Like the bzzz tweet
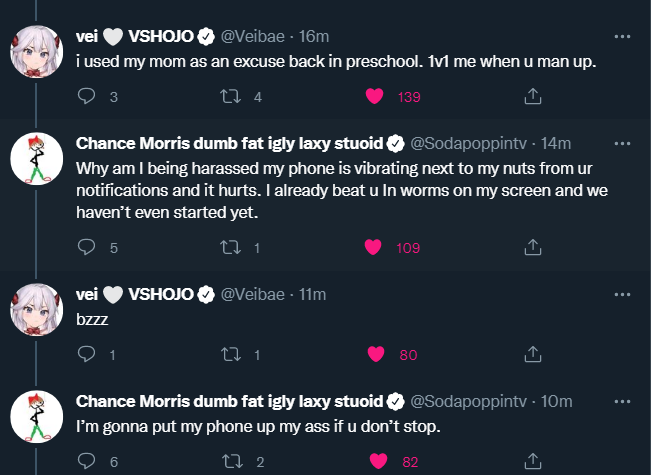 [x=375, y=353]
